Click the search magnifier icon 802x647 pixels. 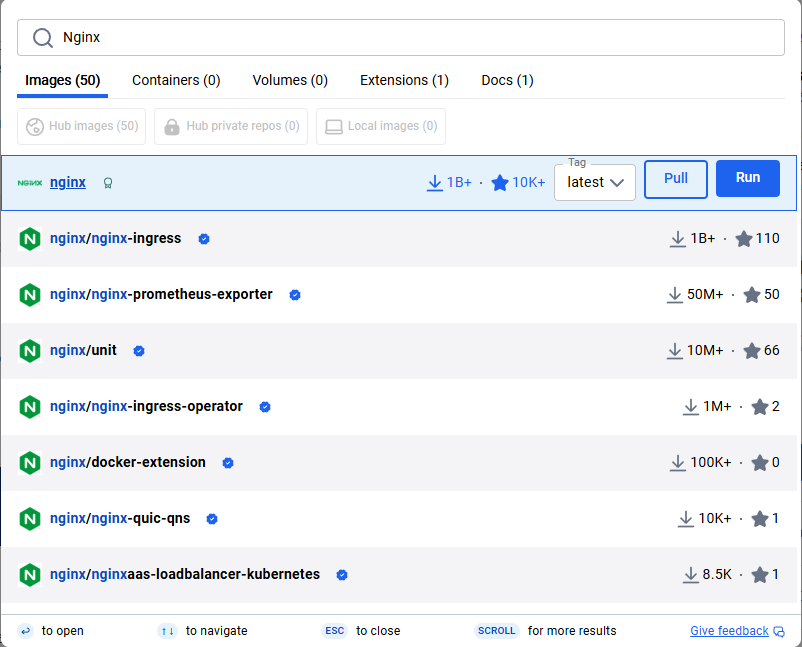click(43, 38)
